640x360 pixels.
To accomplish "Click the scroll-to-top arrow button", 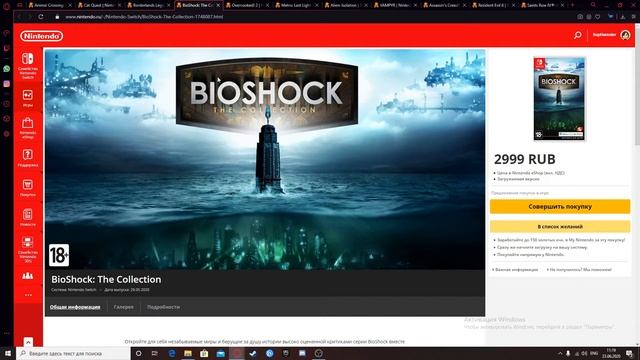I will [28, 342].
